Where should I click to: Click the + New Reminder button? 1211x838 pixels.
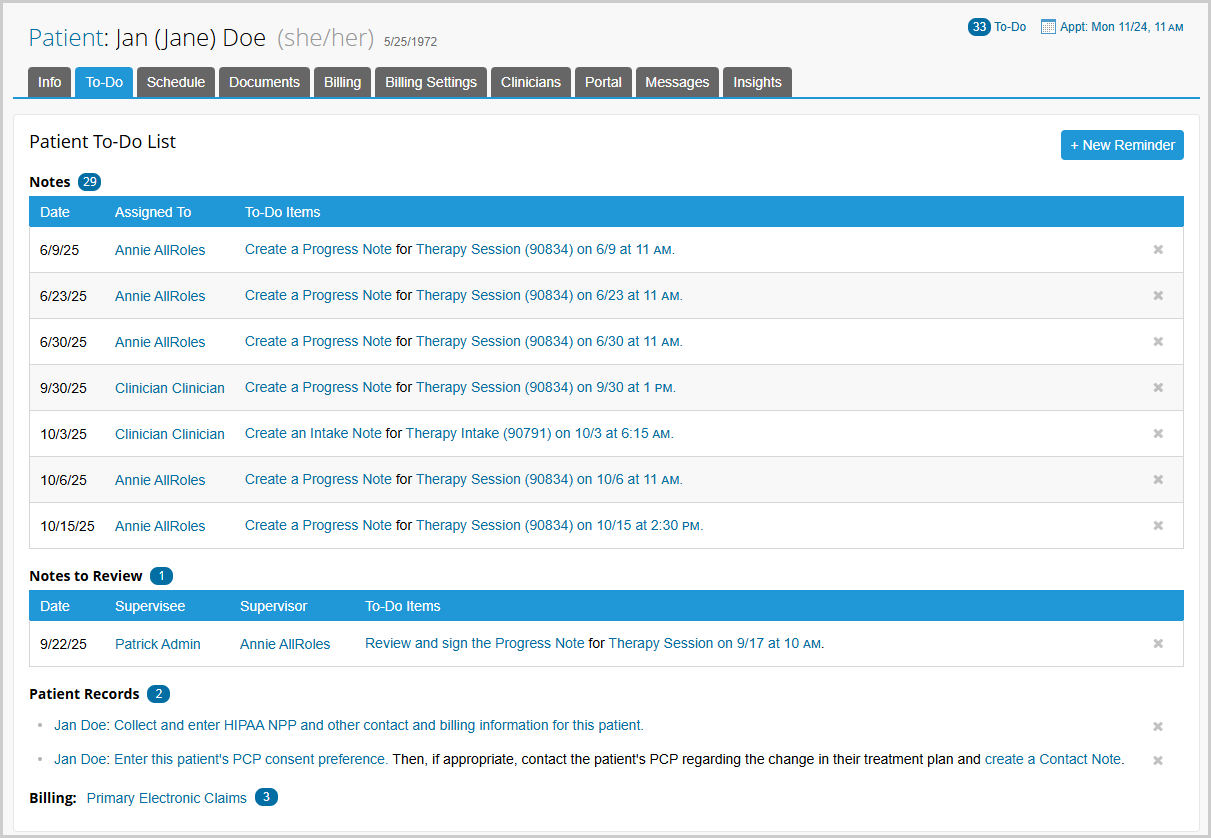[x=1122, y=145]
